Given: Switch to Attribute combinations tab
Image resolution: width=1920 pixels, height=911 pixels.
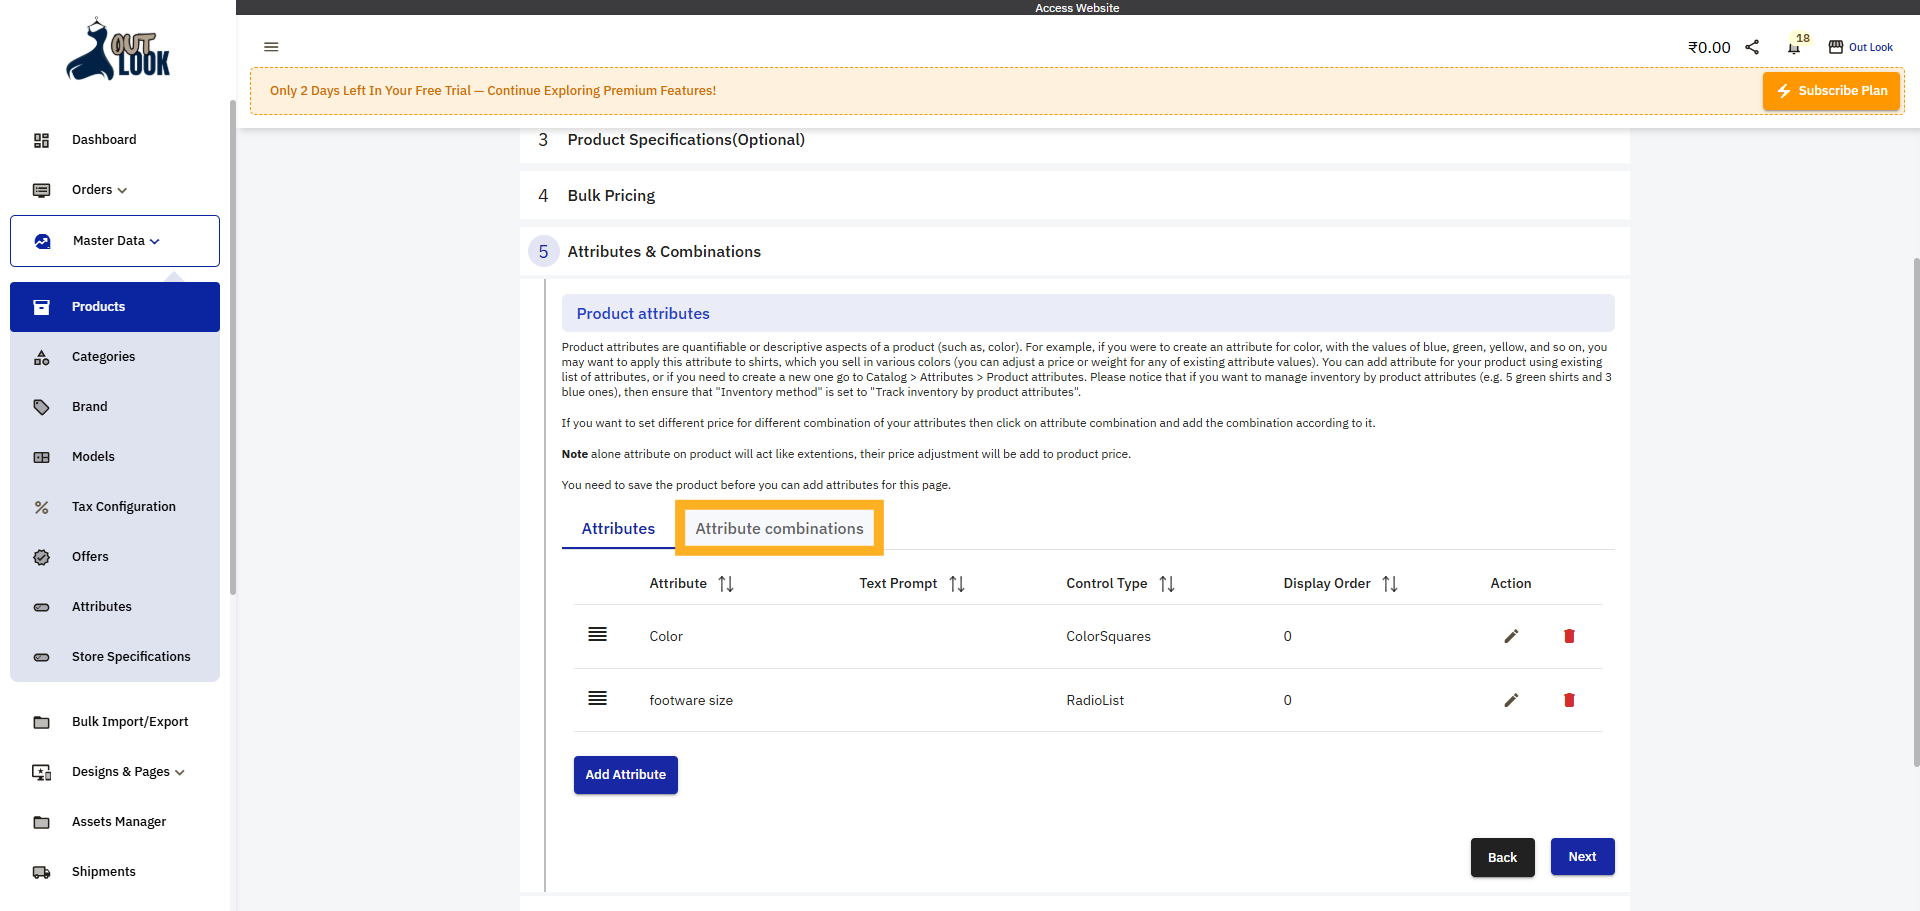Looking at the screenshot, I should tap(779, 529).
